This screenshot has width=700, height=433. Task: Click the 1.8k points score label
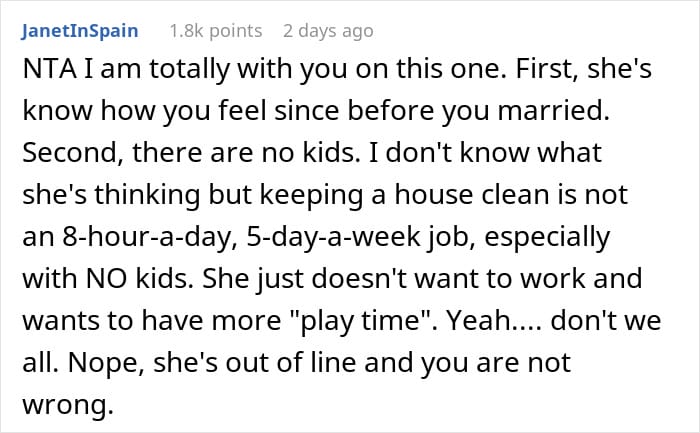216,31
